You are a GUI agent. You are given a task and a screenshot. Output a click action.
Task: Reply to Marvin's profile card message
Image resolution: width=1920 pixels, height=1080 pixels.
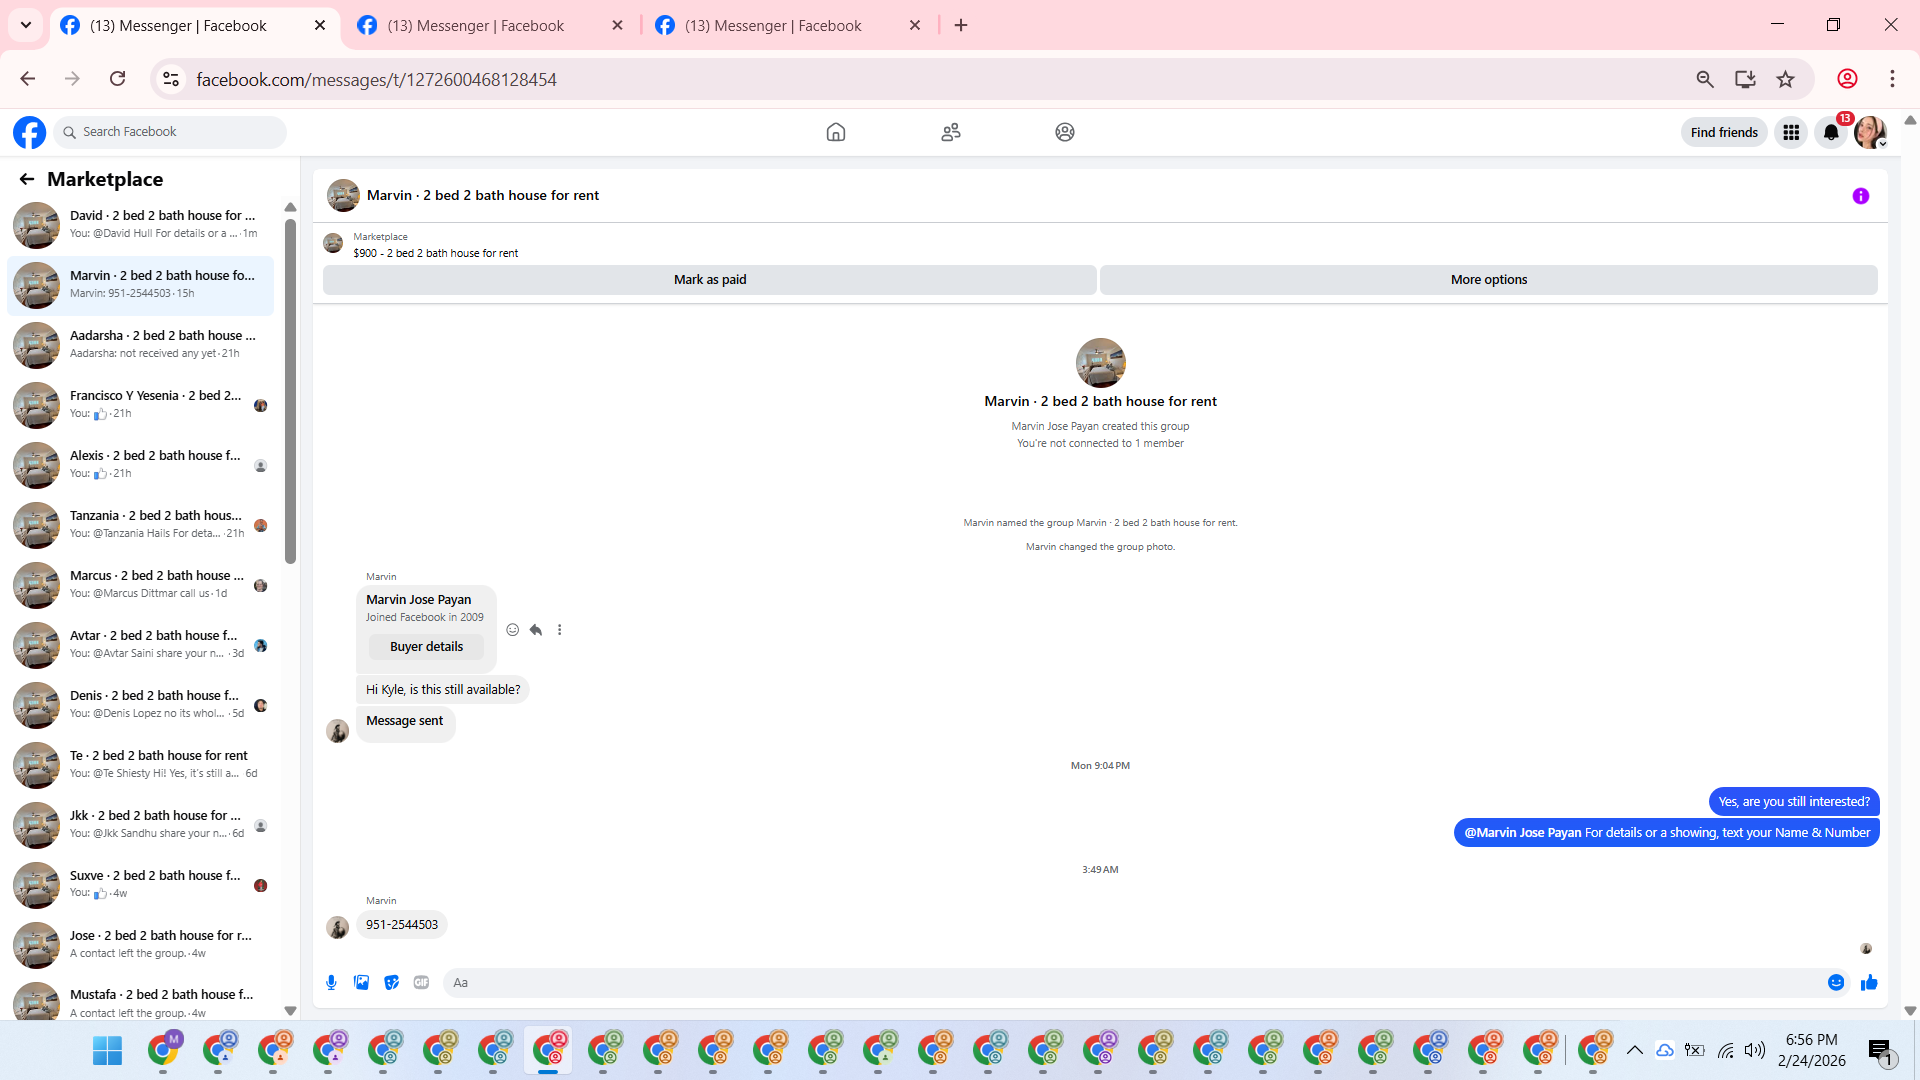click(536, 630)
